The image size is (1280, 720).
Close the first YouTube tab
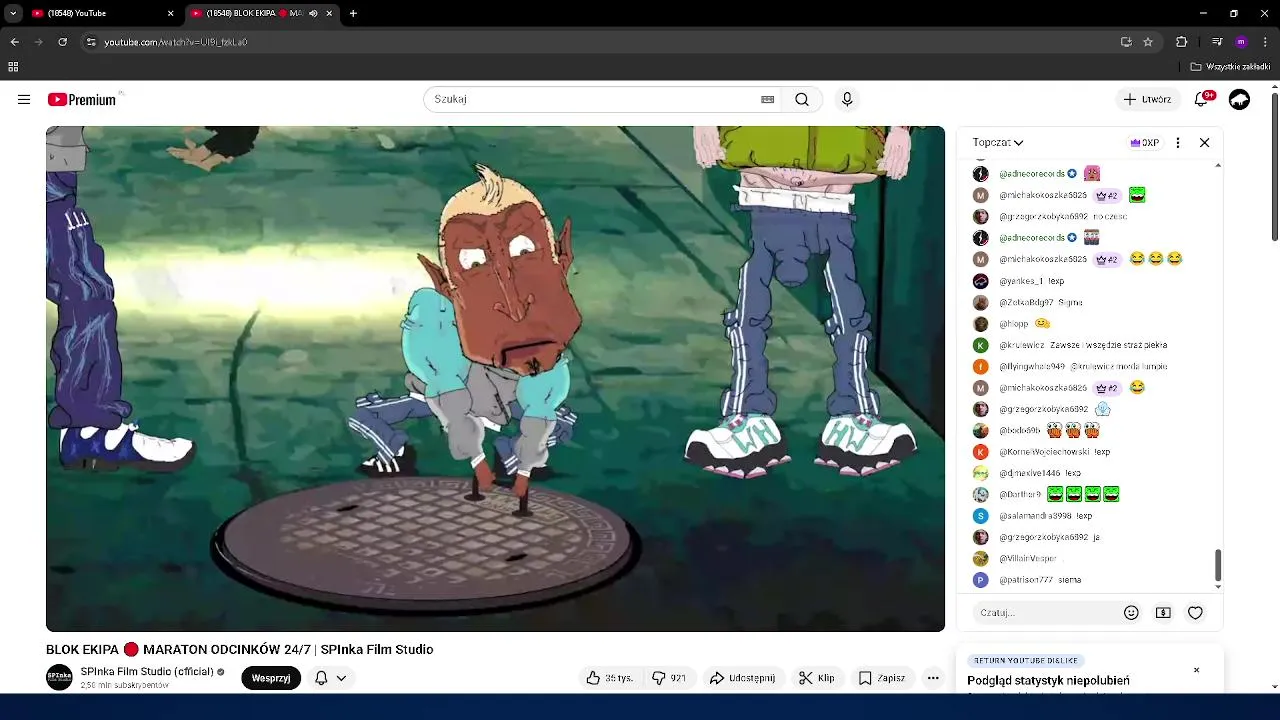click(x=170, y=13)
